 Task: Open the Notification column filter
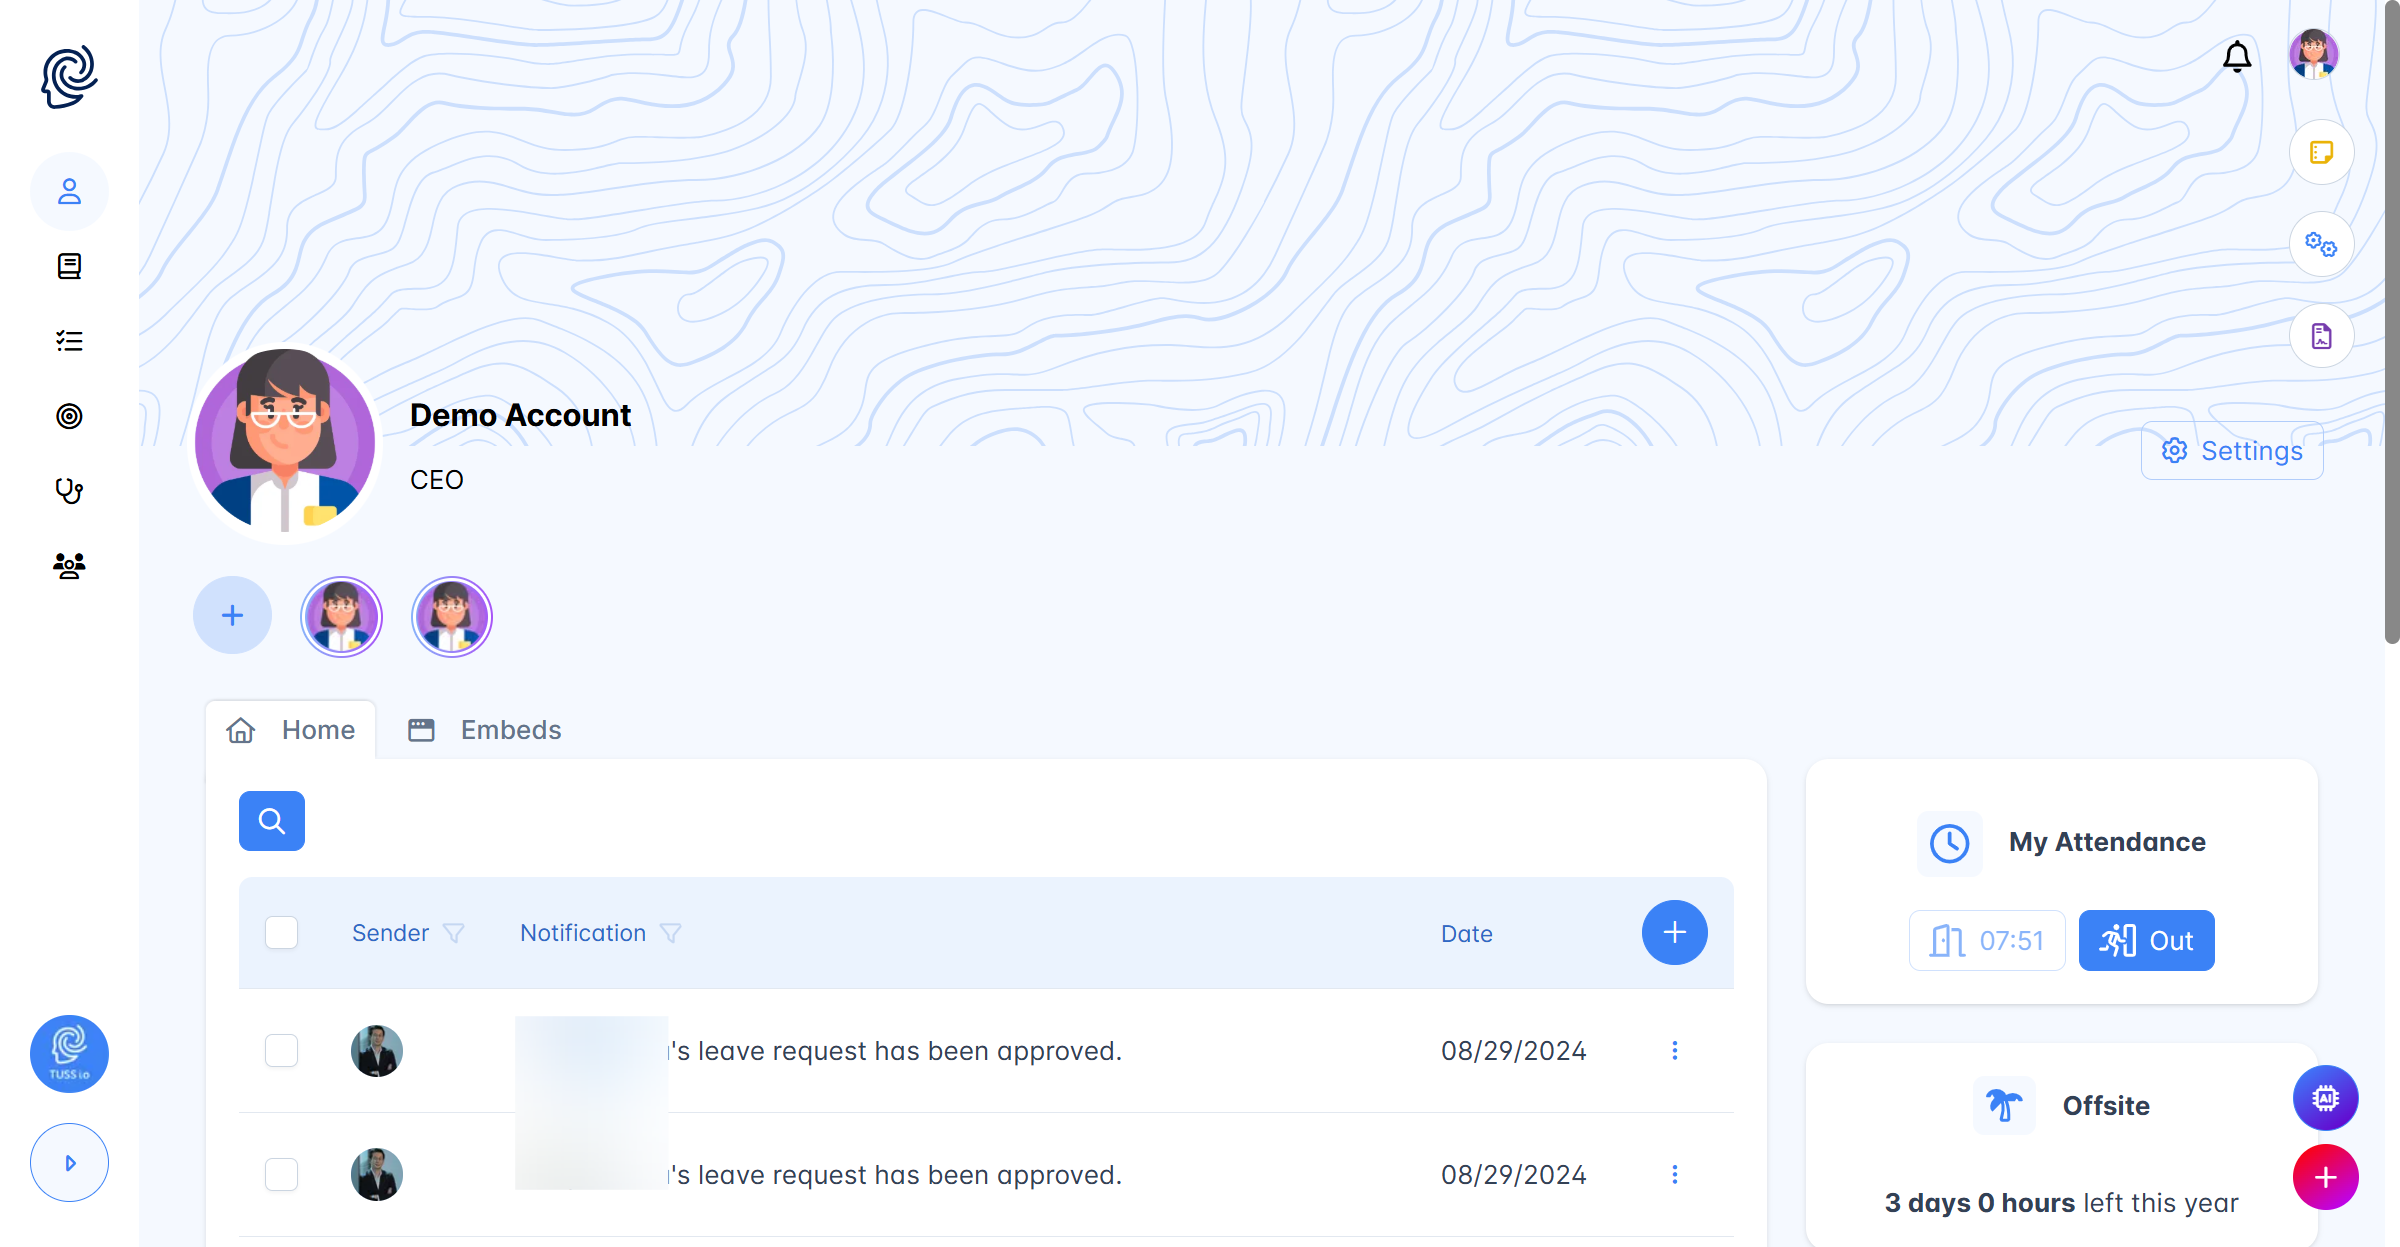click(671, 934)
